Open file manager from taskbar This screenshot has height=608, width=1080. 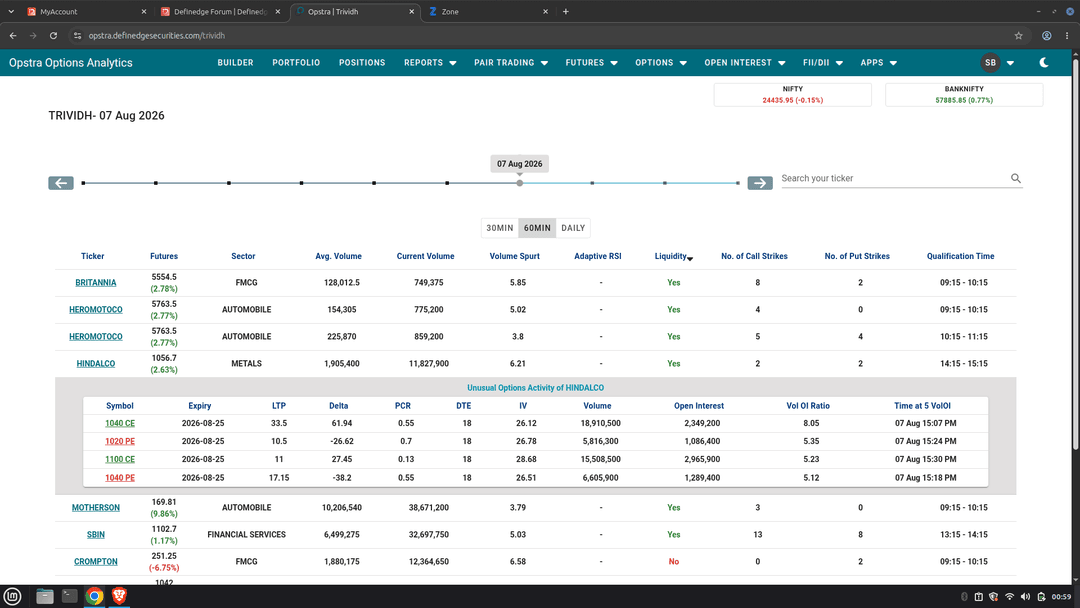[x=45, y=596]
